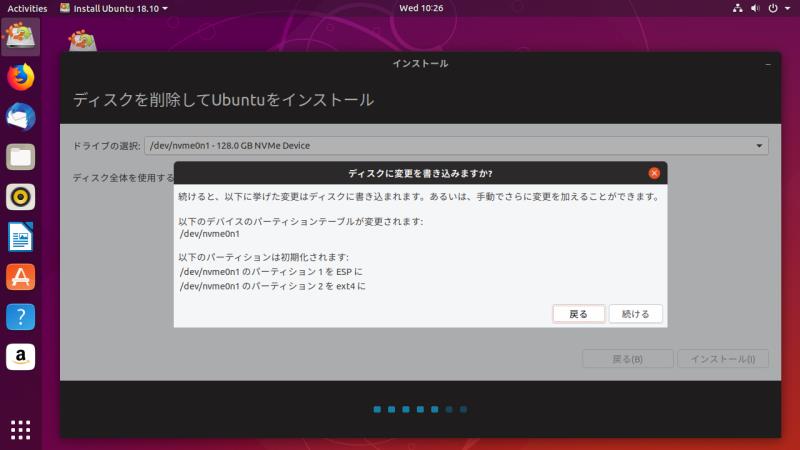Click the network status icon
Screen dimensions: 800x450
[737, 8]
